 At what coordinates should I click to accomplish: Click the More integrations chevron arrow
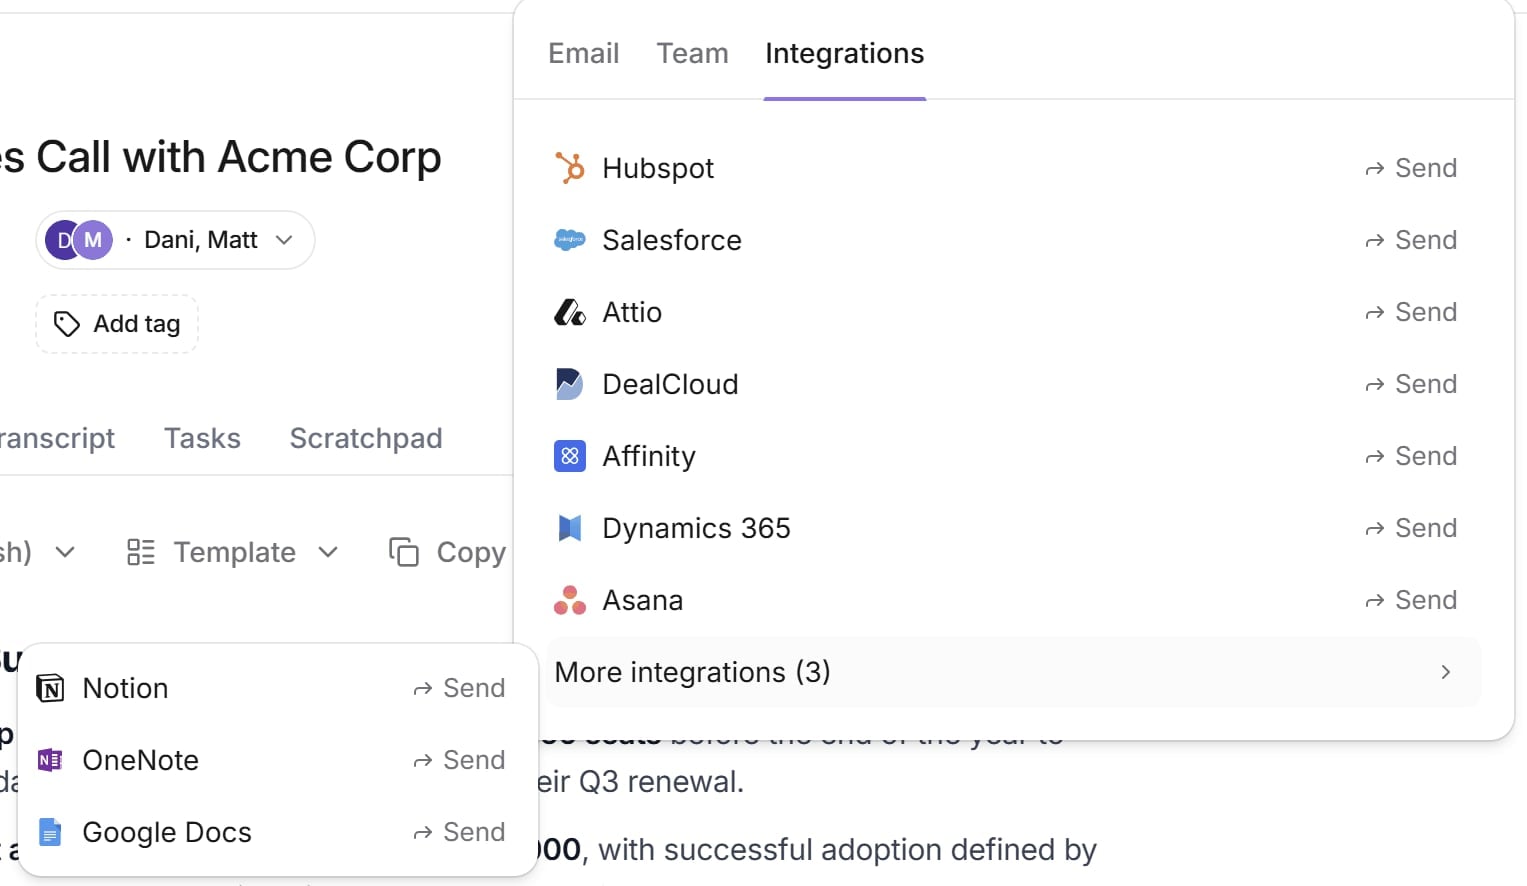point(1445,672)
